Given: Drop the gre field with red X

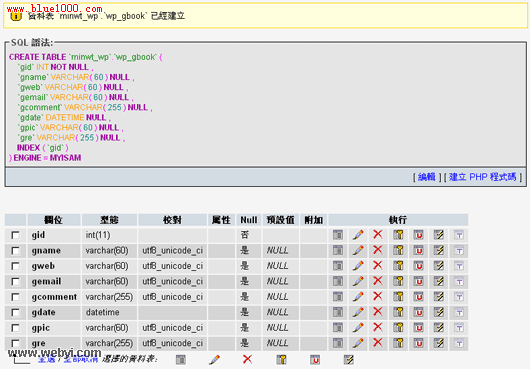Looking at the screenshot, I should (378, 343).
